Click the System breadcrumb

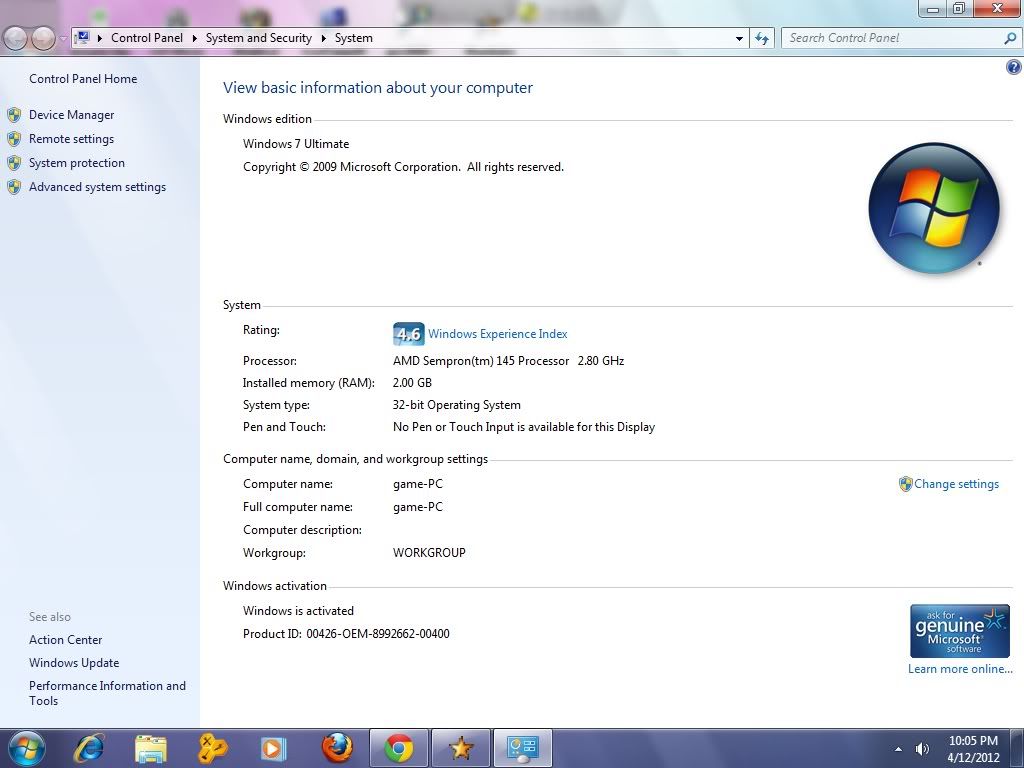(354, 38)
